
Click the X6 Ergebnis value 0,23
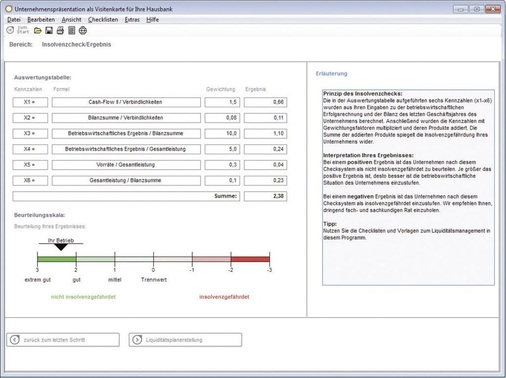[265, 180]
